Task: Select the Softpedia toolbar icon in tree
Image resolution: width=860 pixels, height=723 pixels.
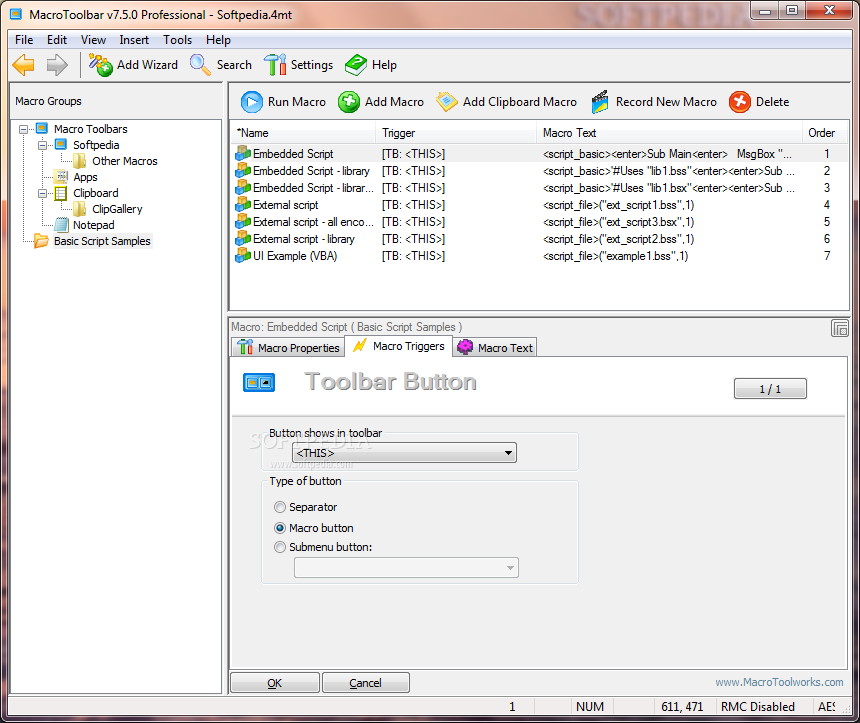Action: pos(61,145)
